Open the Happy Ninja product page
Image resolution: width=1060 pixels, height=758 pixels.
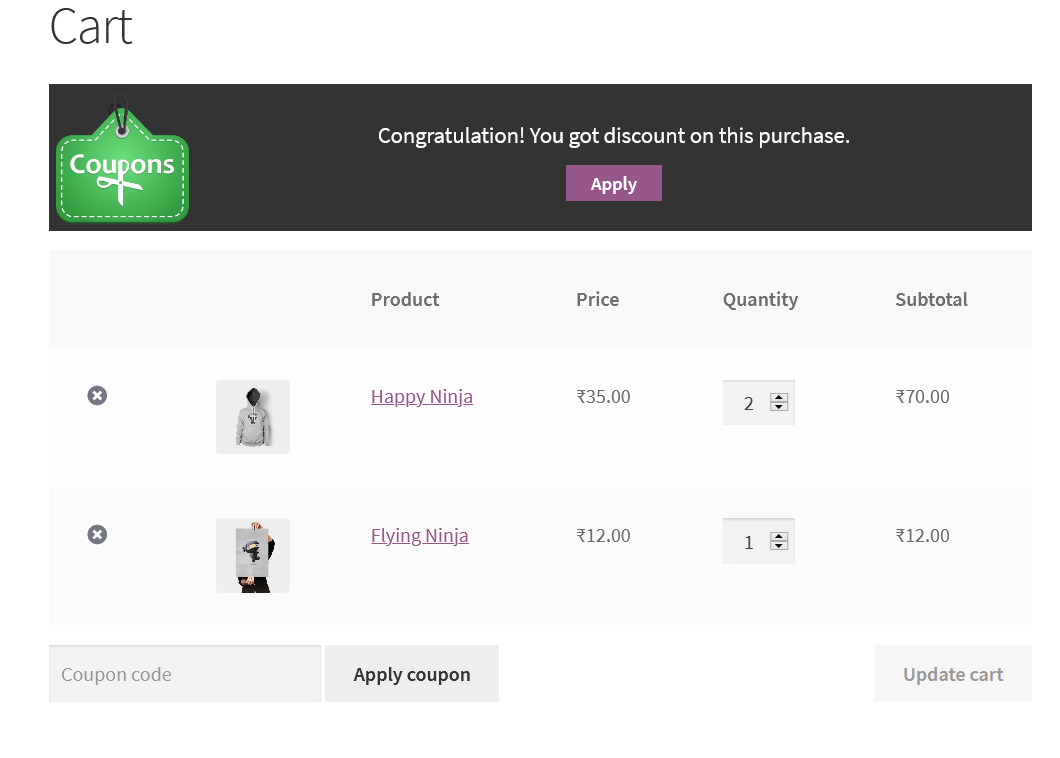(421, 396)
